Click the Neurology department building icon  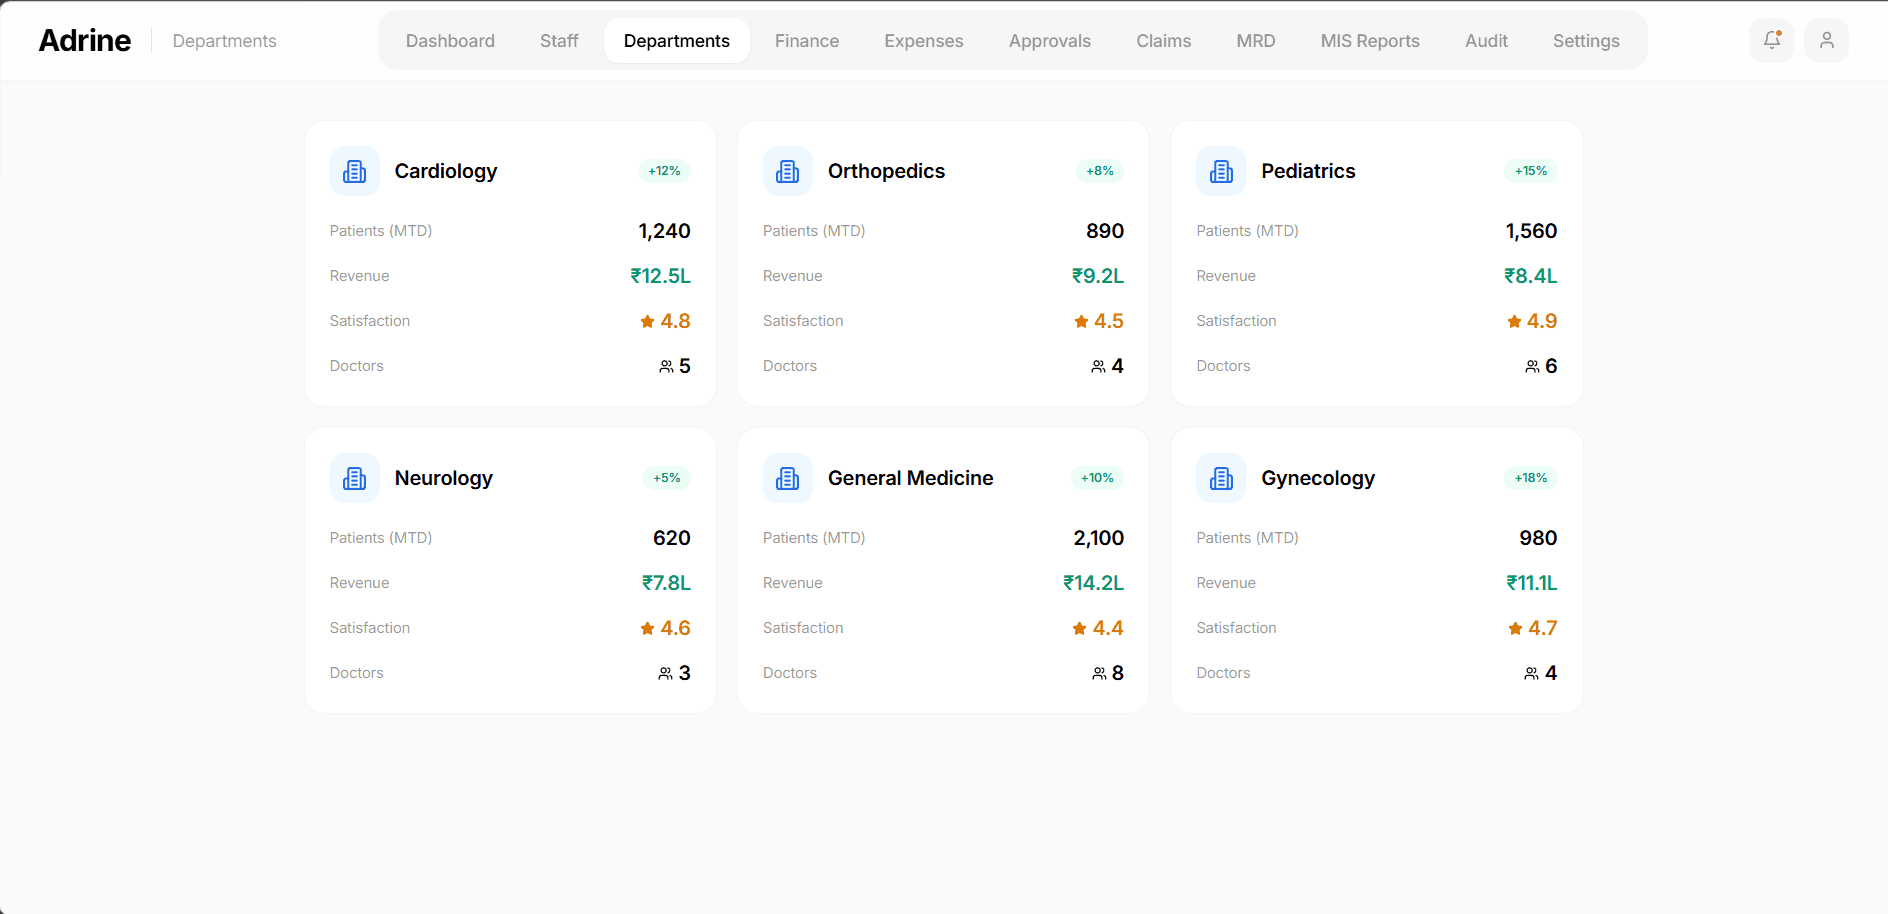354,478
